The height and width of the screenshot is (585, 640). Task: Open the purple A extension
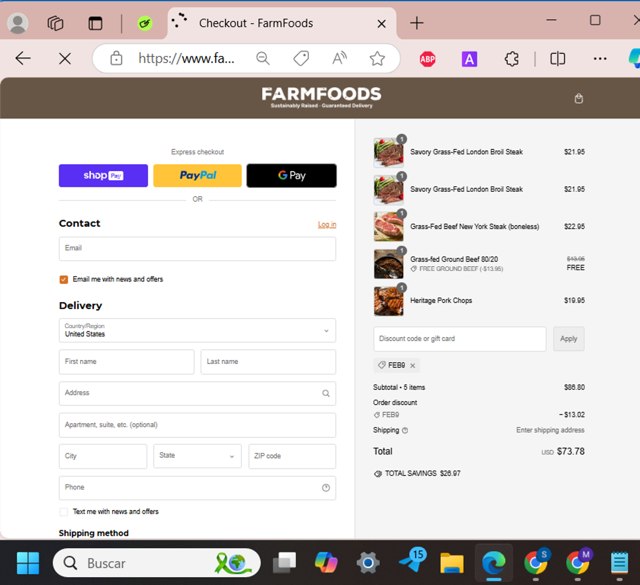pyautogui.click(x=469, y=59)
